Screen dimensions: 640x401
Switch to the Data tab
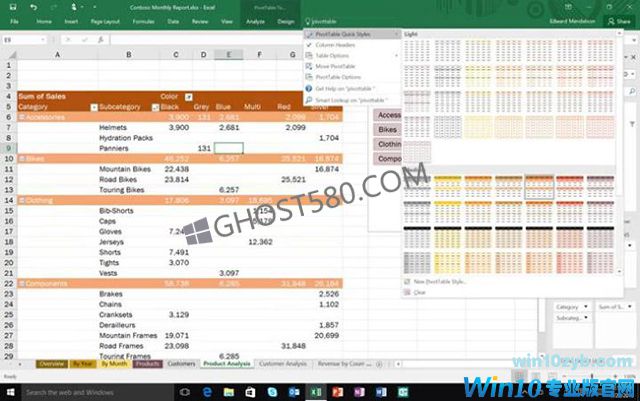pyautogui.click(x=173, y=21)
